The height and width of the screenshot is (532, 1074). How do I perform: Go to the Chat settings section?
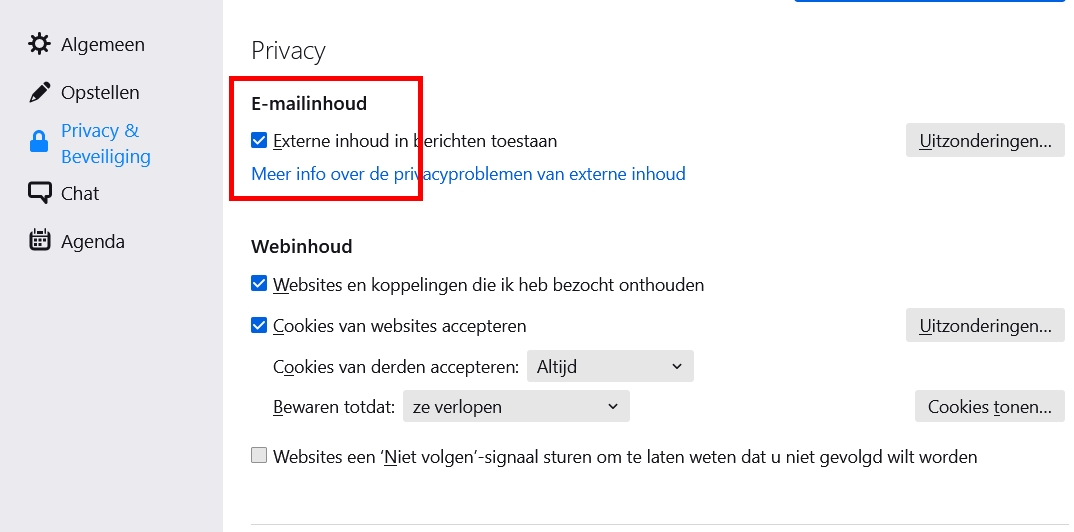coord(80,193)
